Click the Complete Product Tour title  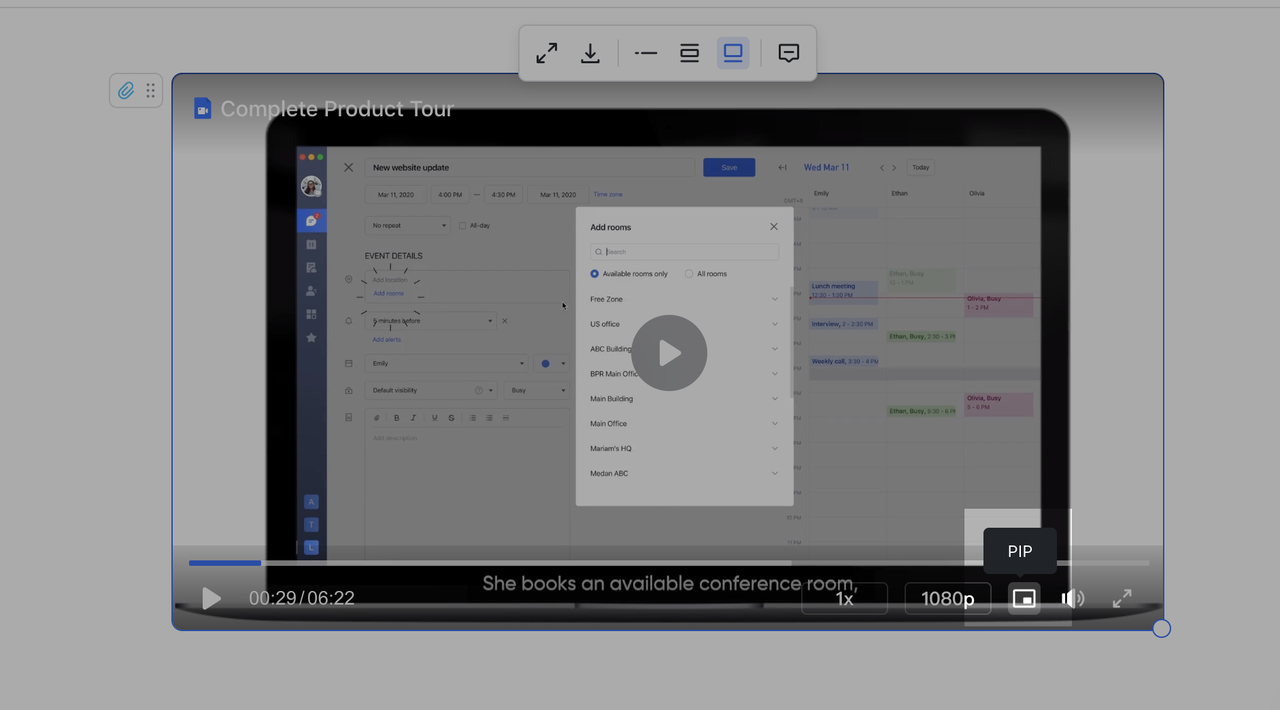(x=337, y=109)
